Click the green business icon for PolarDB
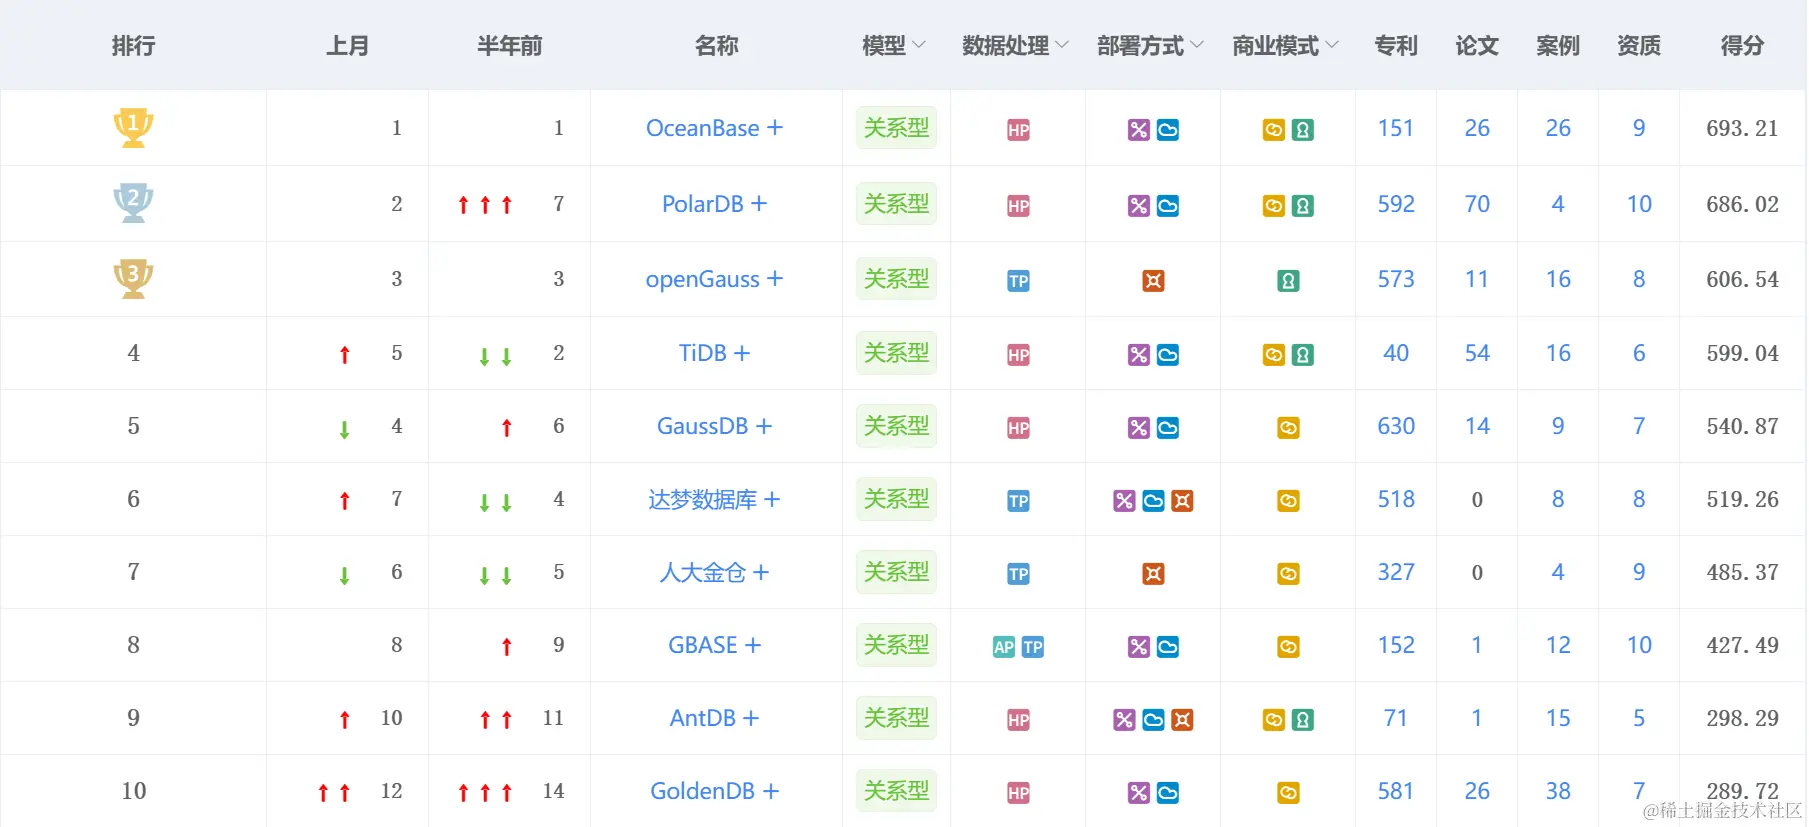This screenshot has width=1809, height=827. point(1302,206)
